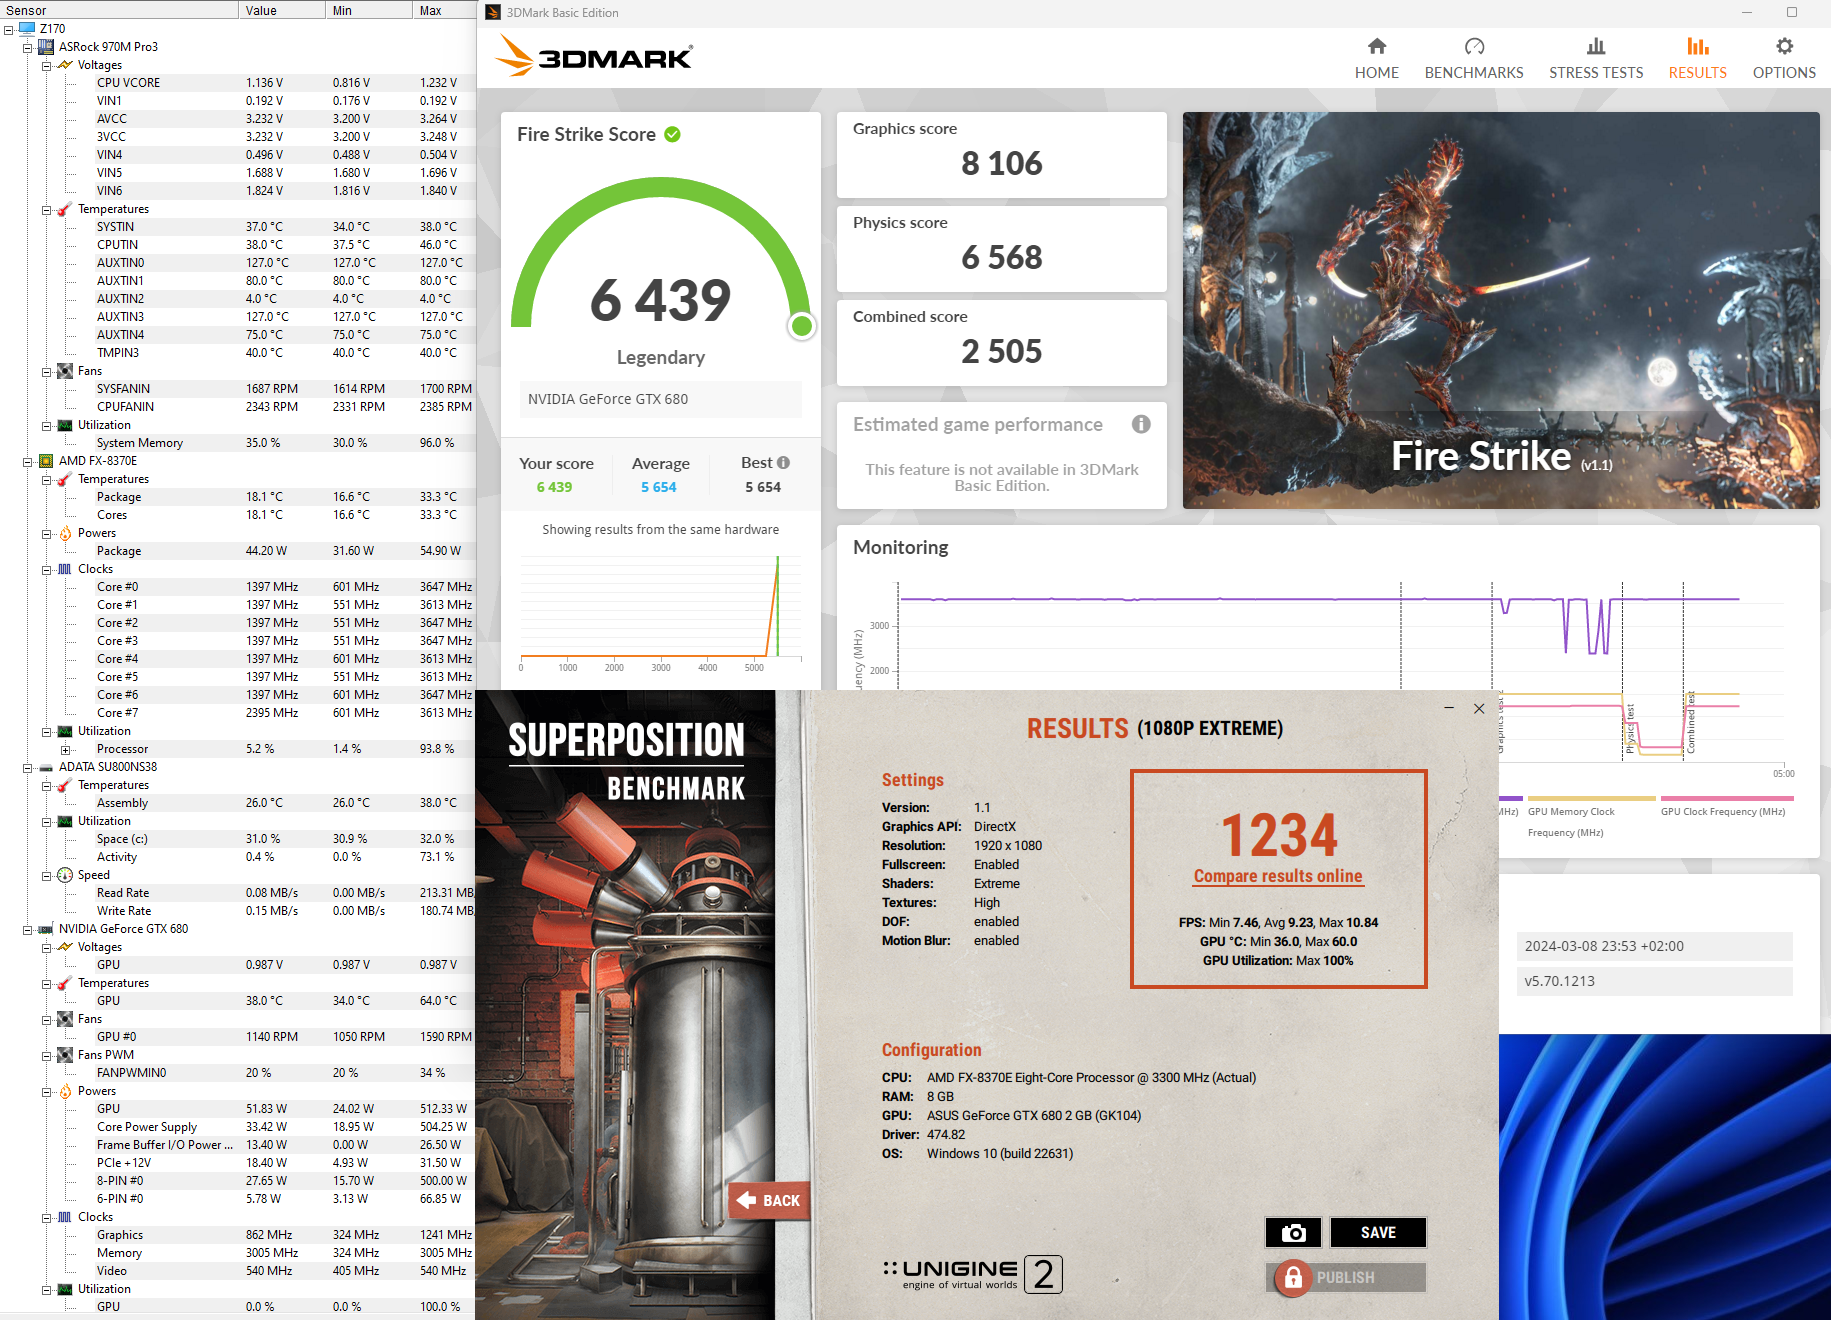
Task: Click the Fire Strike benchmark thumbnail image
Action: click(1501, 310)
